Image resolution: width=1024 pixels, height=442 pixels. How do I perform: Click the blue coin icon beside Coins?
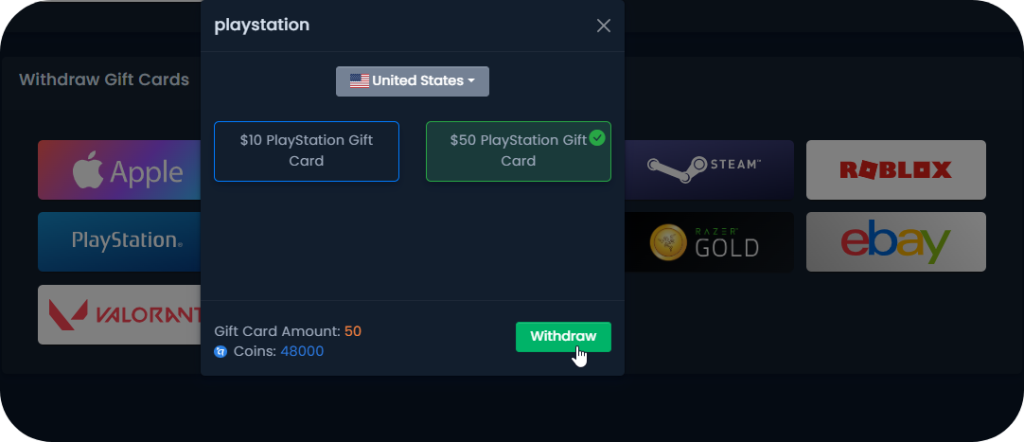click(x=221, y=352)
